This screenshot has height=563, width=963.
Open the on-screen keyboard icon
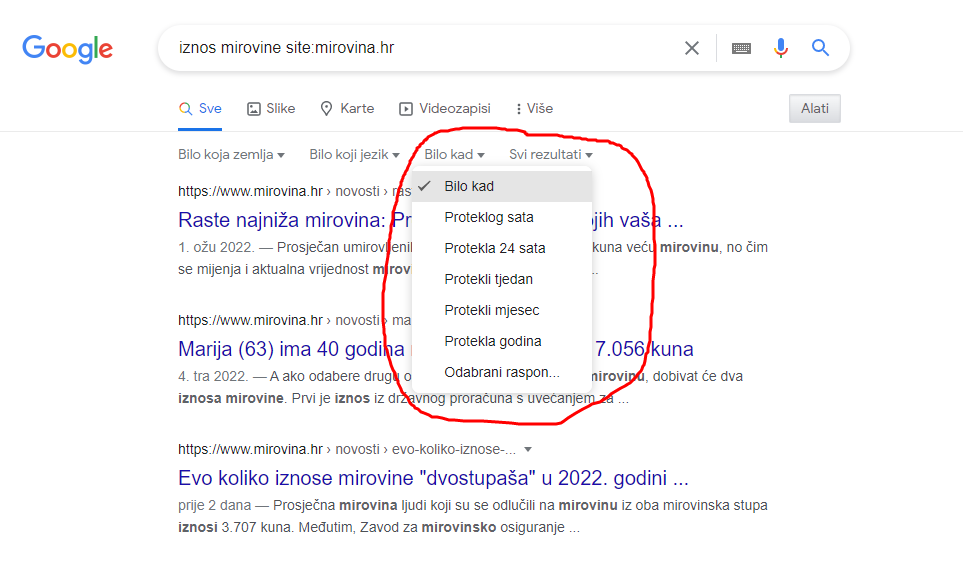pyautogui.click(x=741, y=48)
